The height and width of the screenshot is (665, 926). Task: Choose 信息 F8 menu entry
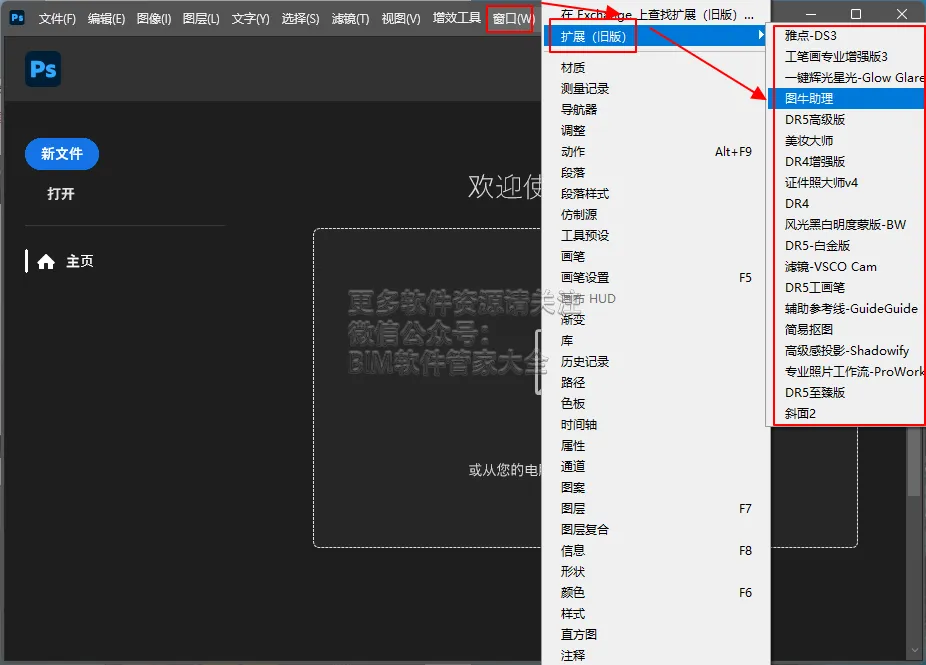click(656, 551)
